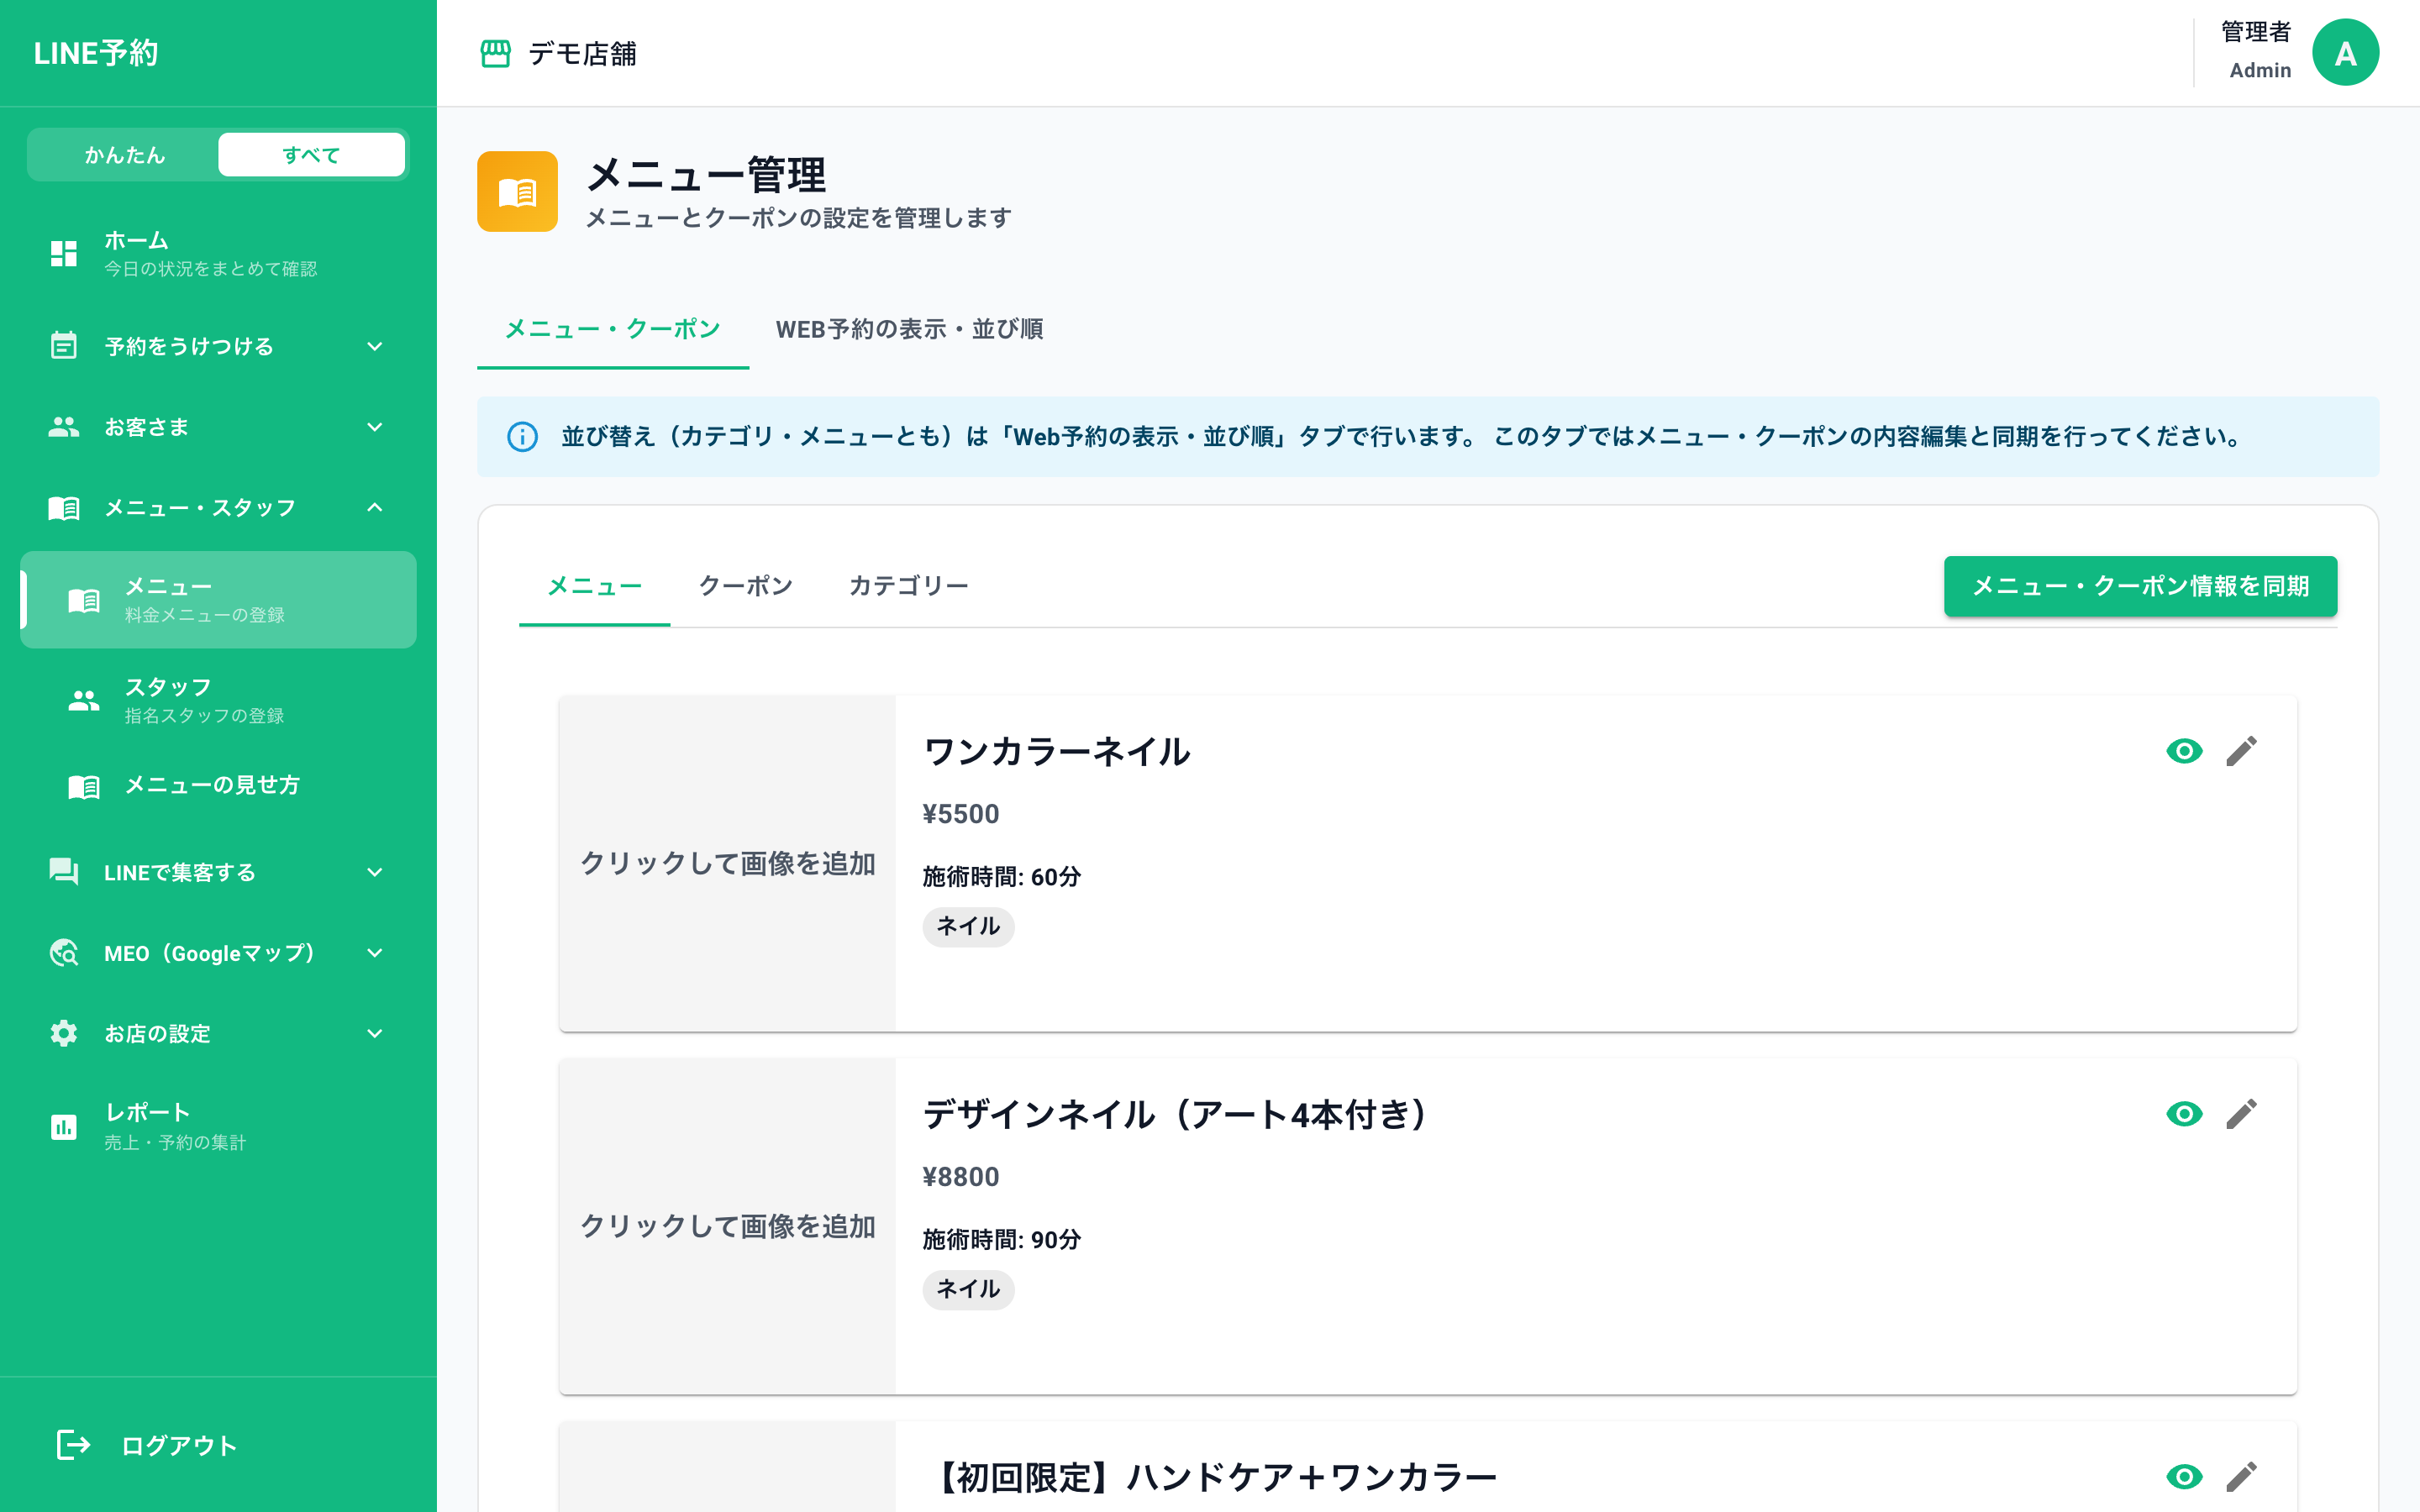Click the staff people icon for スタッフ
The image size is (2420, 1512).
coord(84,700)
